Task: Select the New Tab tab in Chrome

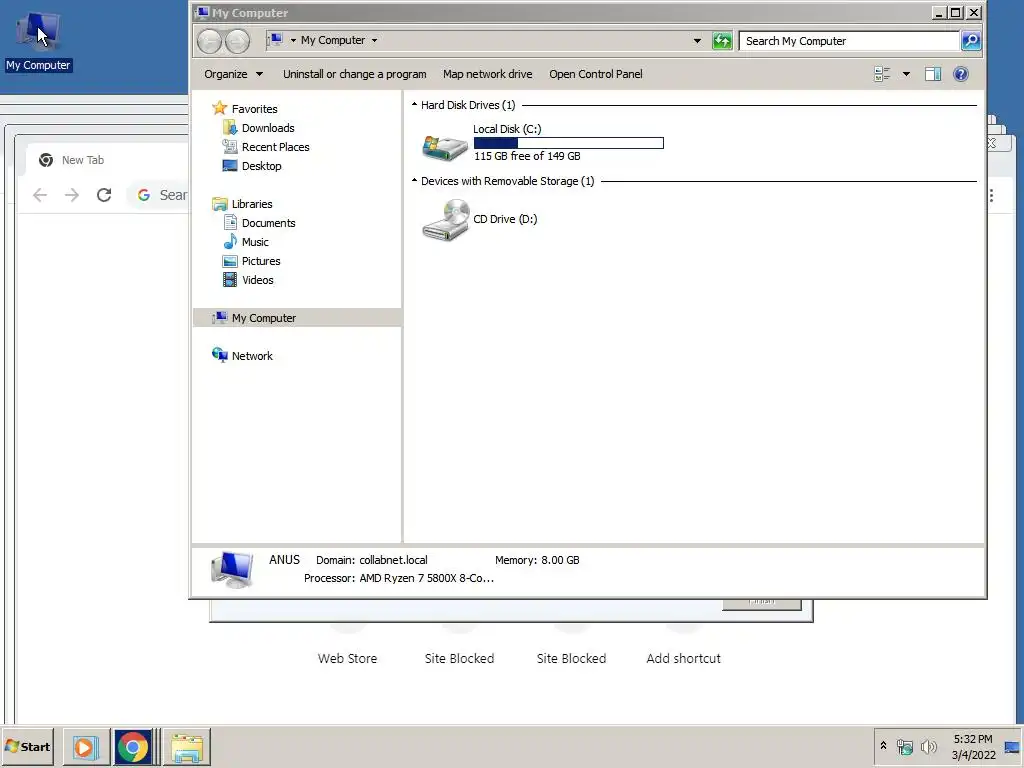Action: [82, 160]
